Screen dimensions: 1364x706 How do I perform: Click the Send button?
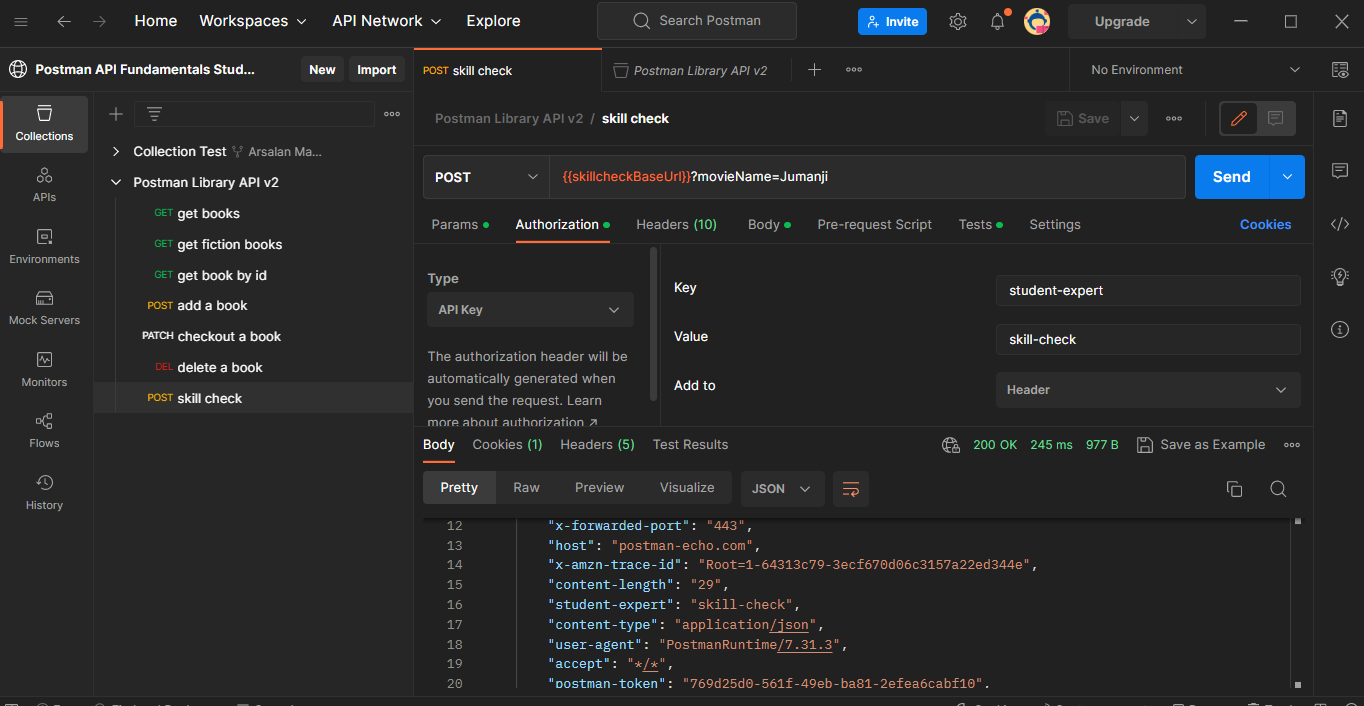(x=1231, y=176)
